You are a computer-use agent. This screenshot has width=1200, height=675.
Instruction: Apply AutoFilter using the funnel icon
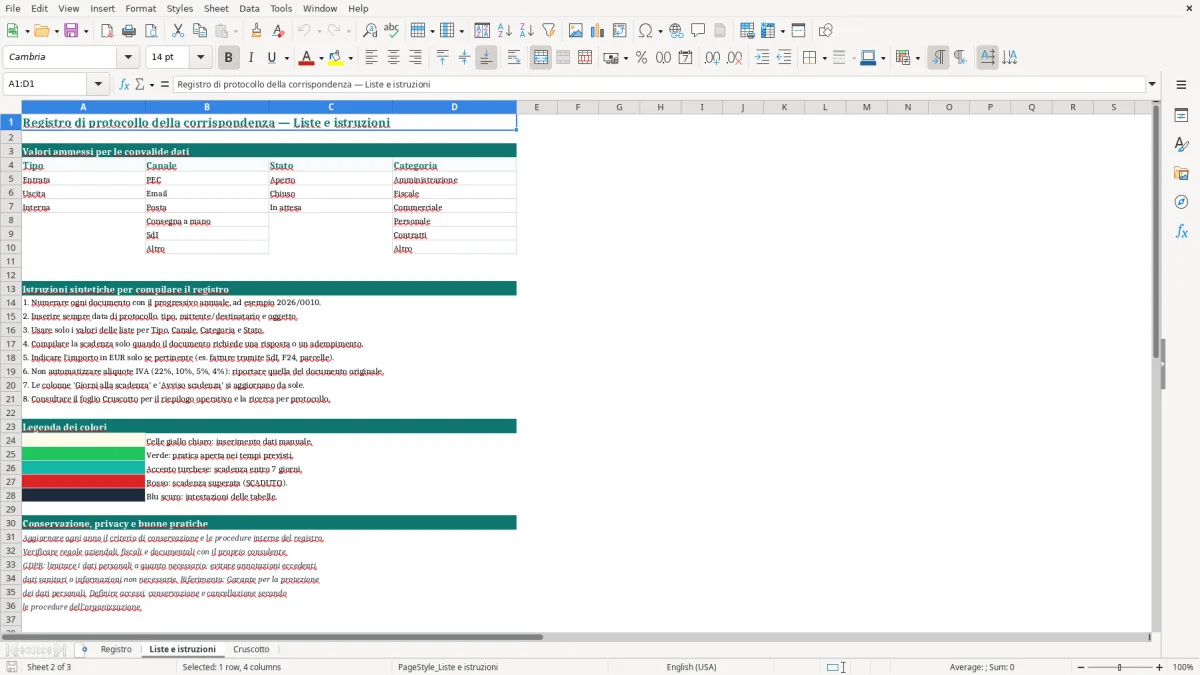pyautogui.click(x=548, y=31)
